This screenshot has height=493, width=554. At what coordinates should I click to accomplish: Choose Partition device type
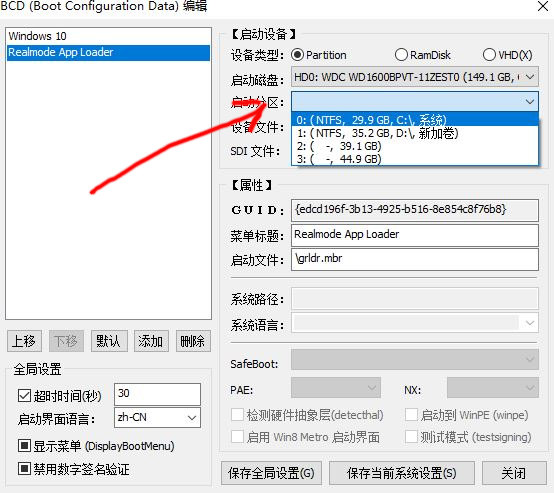[x=297, y=55]
